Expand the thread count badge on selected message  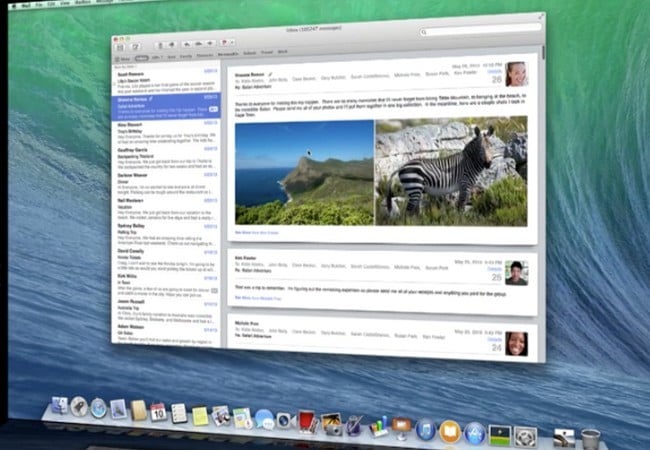point(213,109)
